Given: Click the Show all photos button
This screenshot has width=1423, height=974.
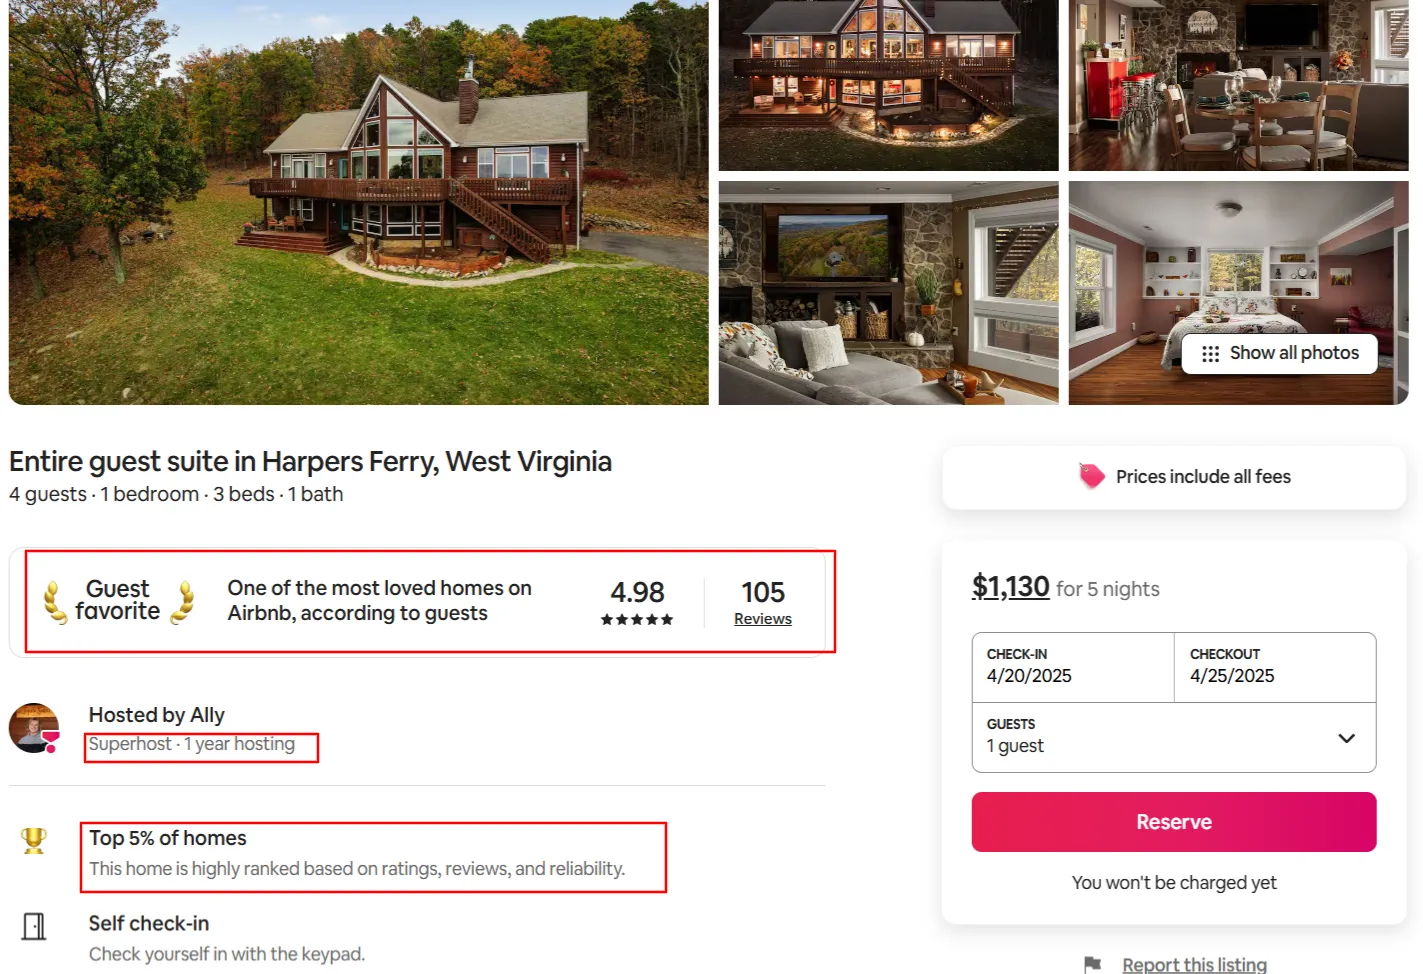Looking at the screenshot, I should click(x=1279, y=353).
